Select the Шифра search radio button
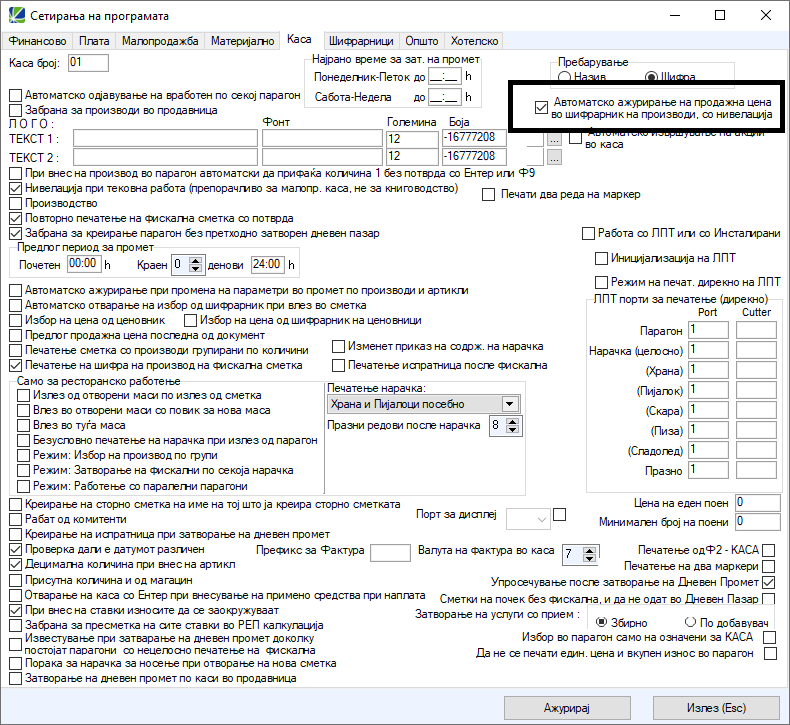Screen dimensions: 790x725 pyautogui.click(x=651, y=77)
